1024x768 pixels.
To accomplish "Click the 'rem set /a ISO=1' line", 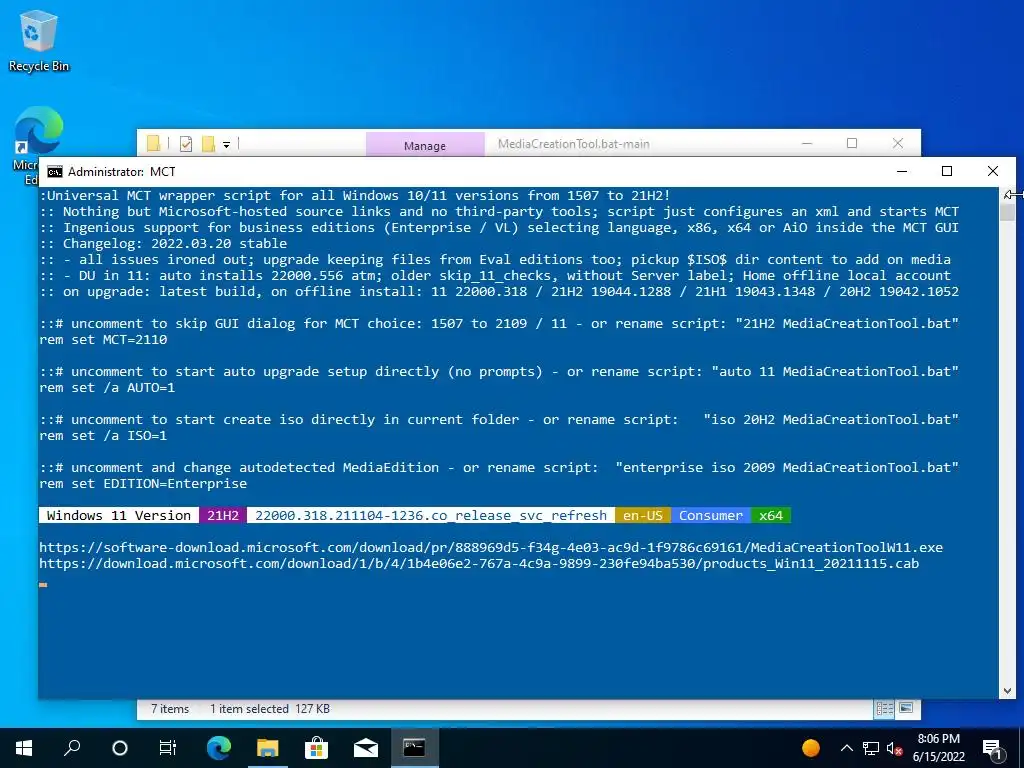I will point(103,436).
